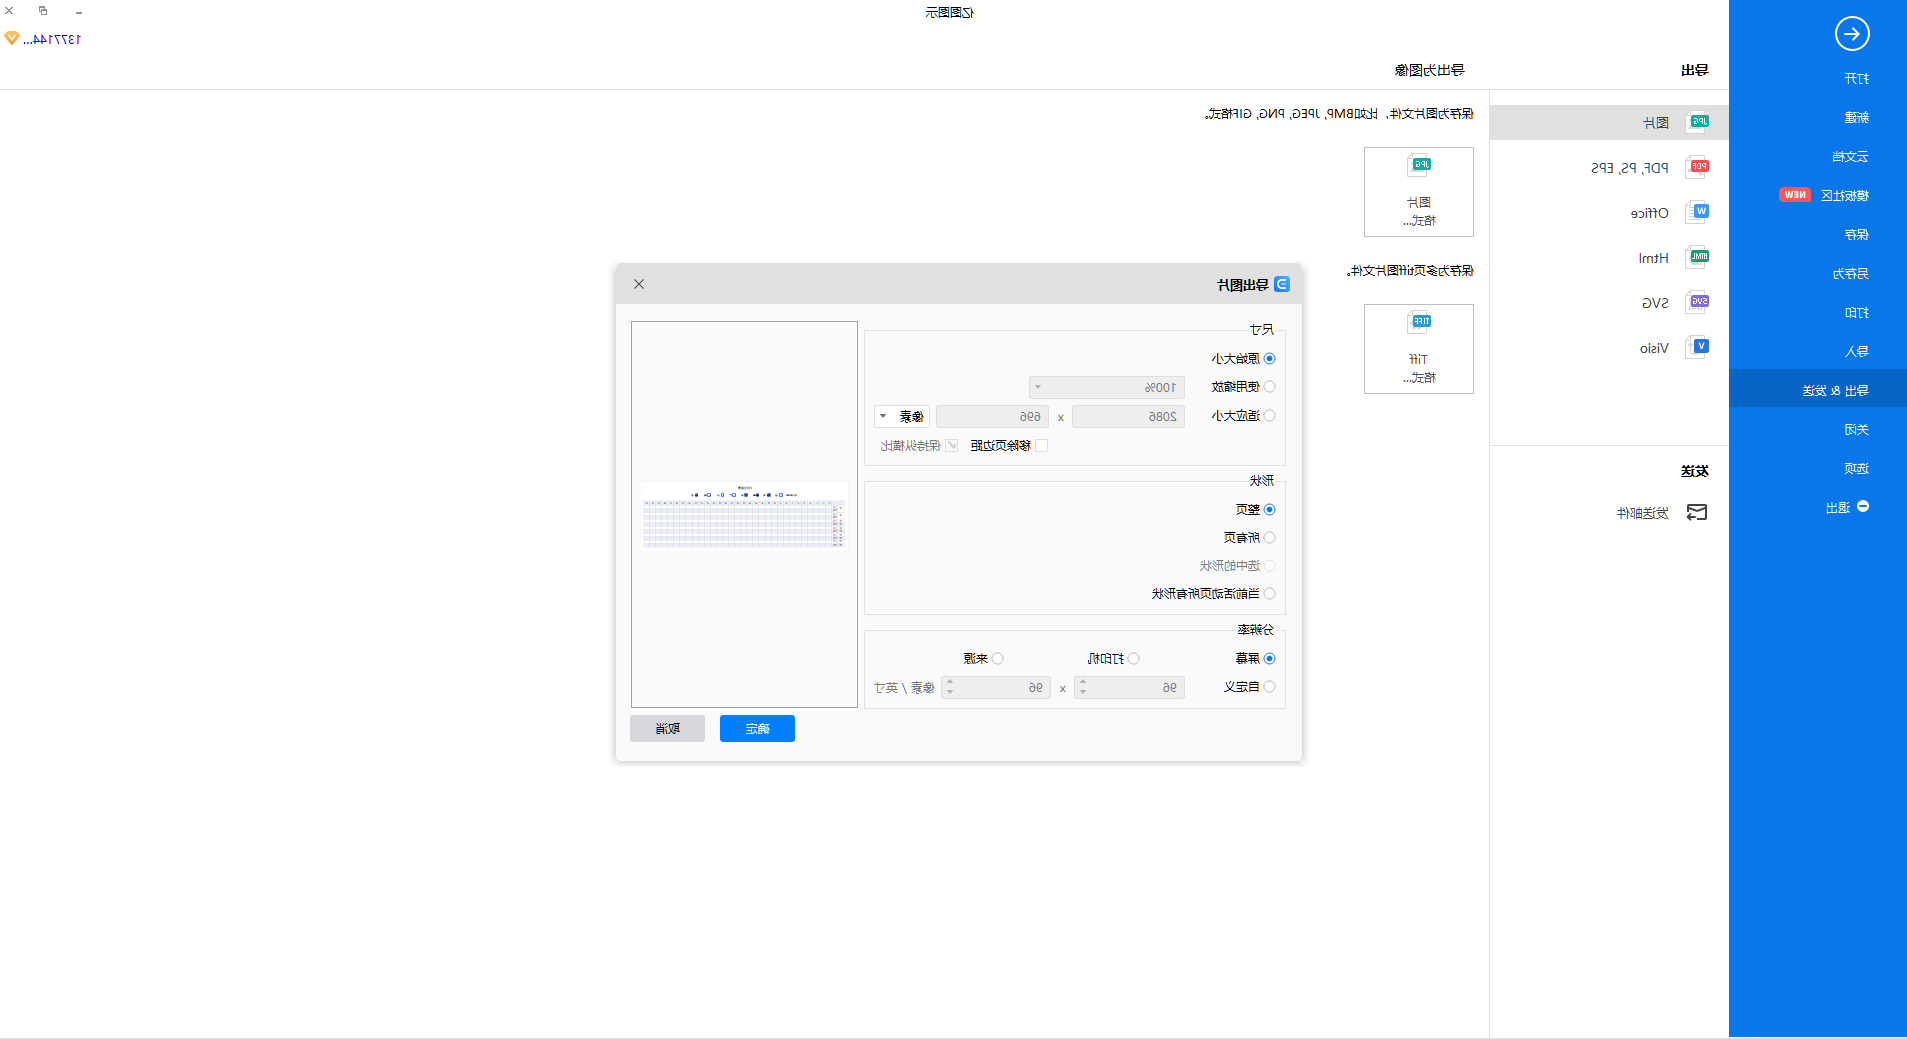This screenshot has height=1039, width=1907.
Task: Click the back arrow circle icon in the blue sidebar
Action: 1852,34
